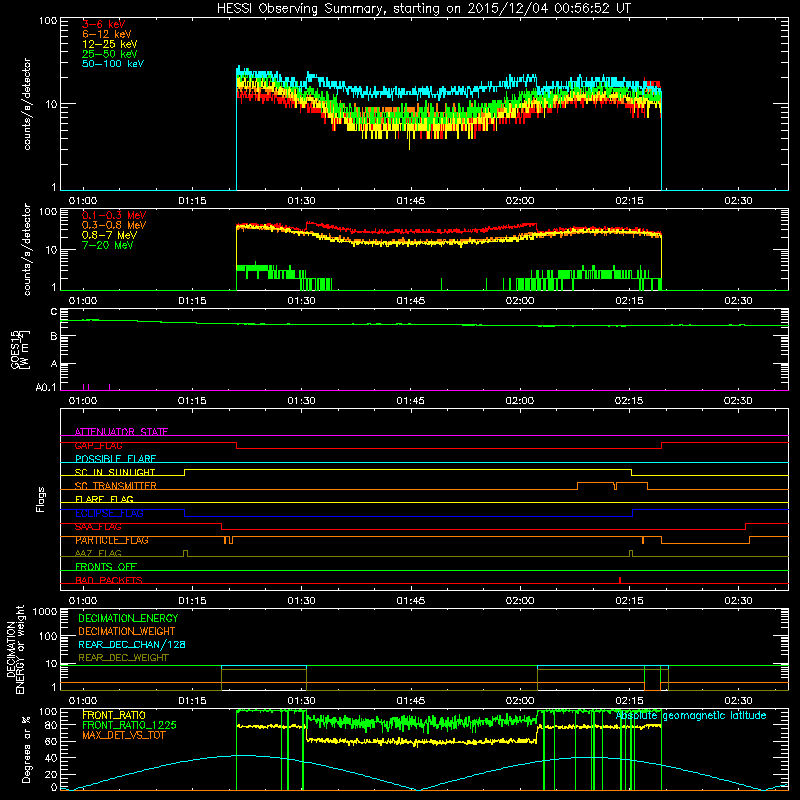Image resolution: width=800 pixels, height=800 pixels.
Task: Select the PARTICLE_FLAG label
Action: pos(112,540)
